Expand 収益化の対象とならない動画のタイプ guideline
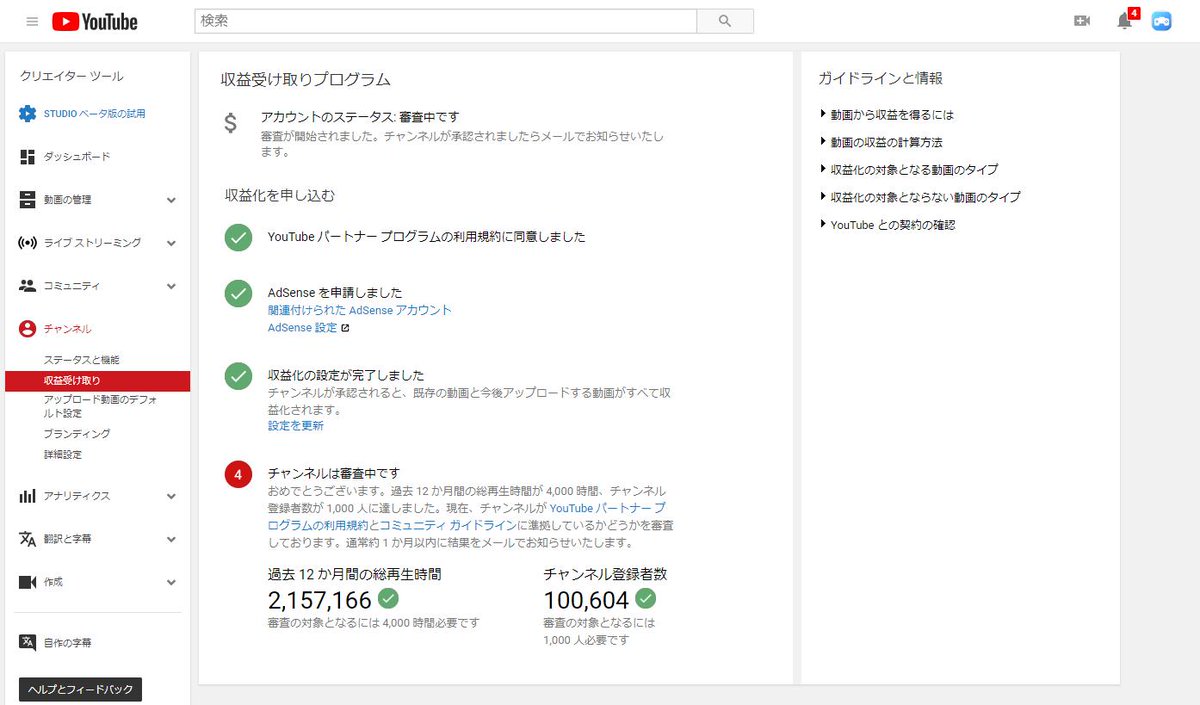 tap(920, 197)
